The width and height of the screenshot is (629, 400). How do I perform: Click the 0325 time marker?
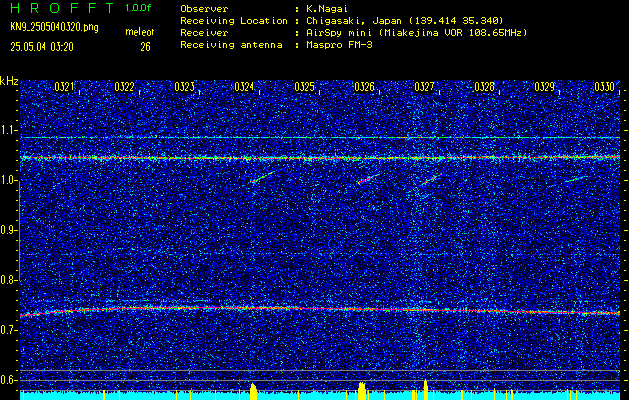(x=304, y=87)
